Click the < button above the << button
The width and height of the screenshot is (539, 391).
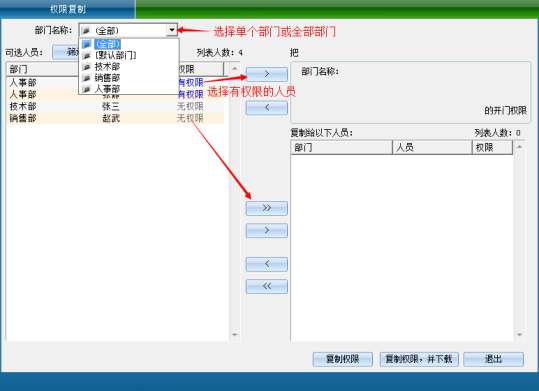(x=267, y=264)
